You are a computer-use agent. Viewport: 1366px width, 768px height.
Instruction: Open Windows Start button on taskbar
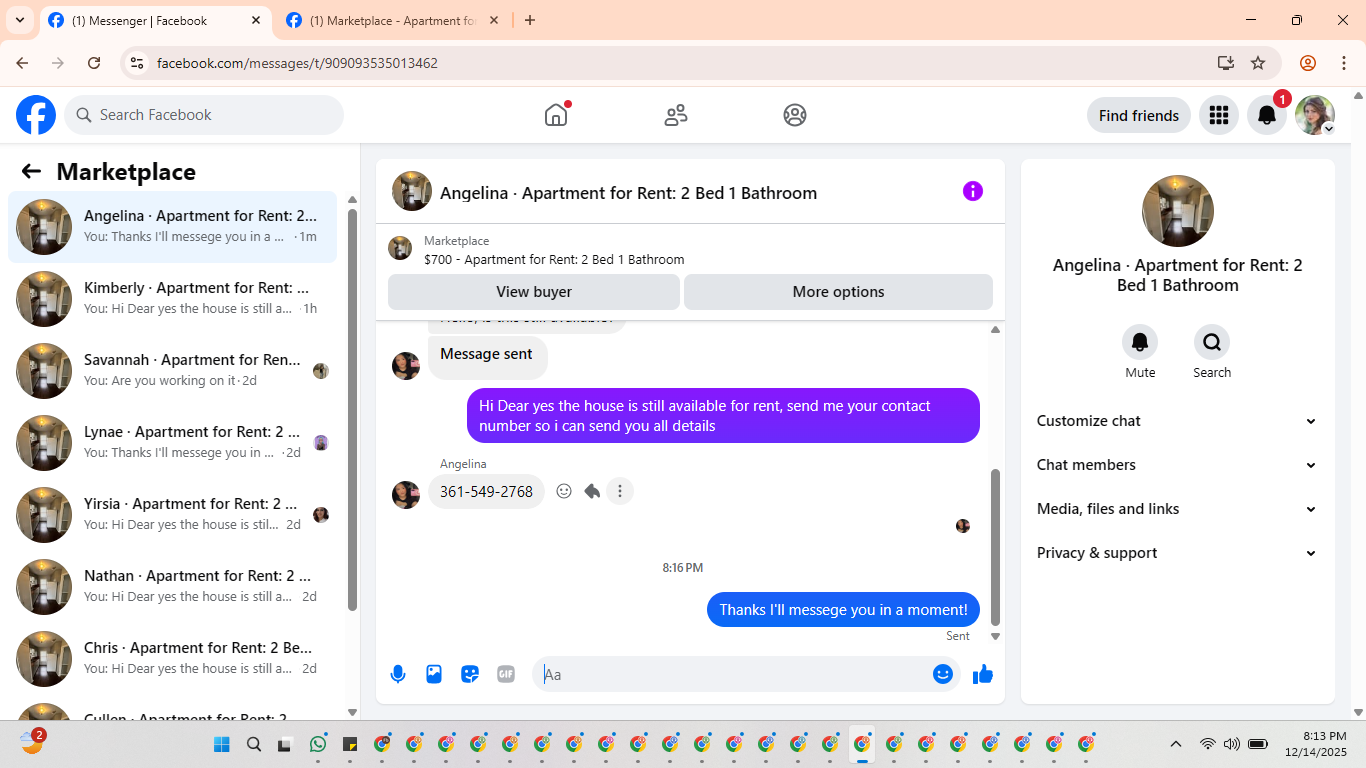point(221,744)
